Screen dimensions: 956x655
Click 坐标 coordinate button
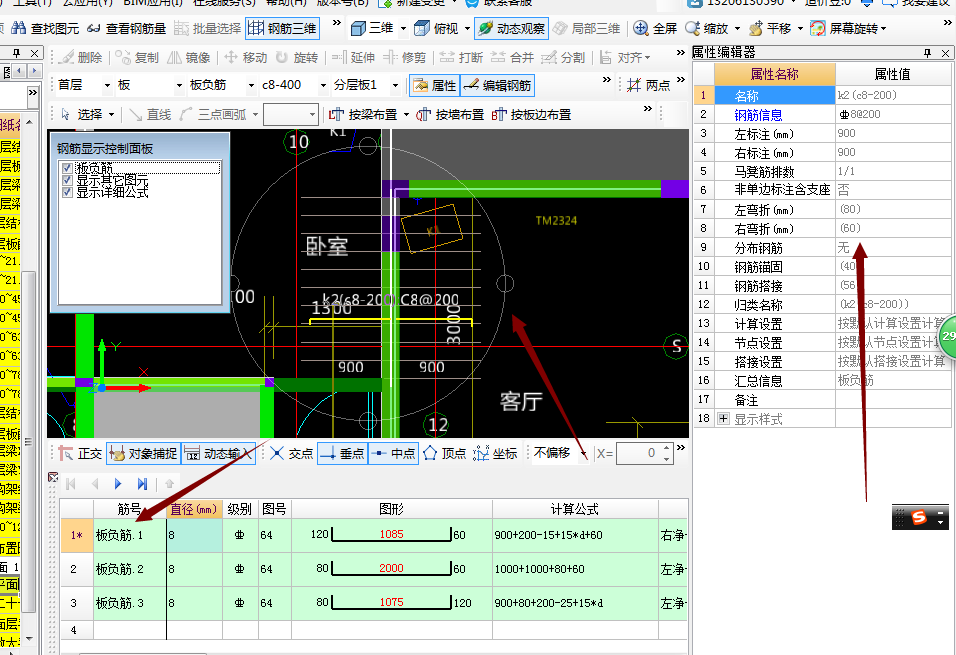click(x=496, y=453)
